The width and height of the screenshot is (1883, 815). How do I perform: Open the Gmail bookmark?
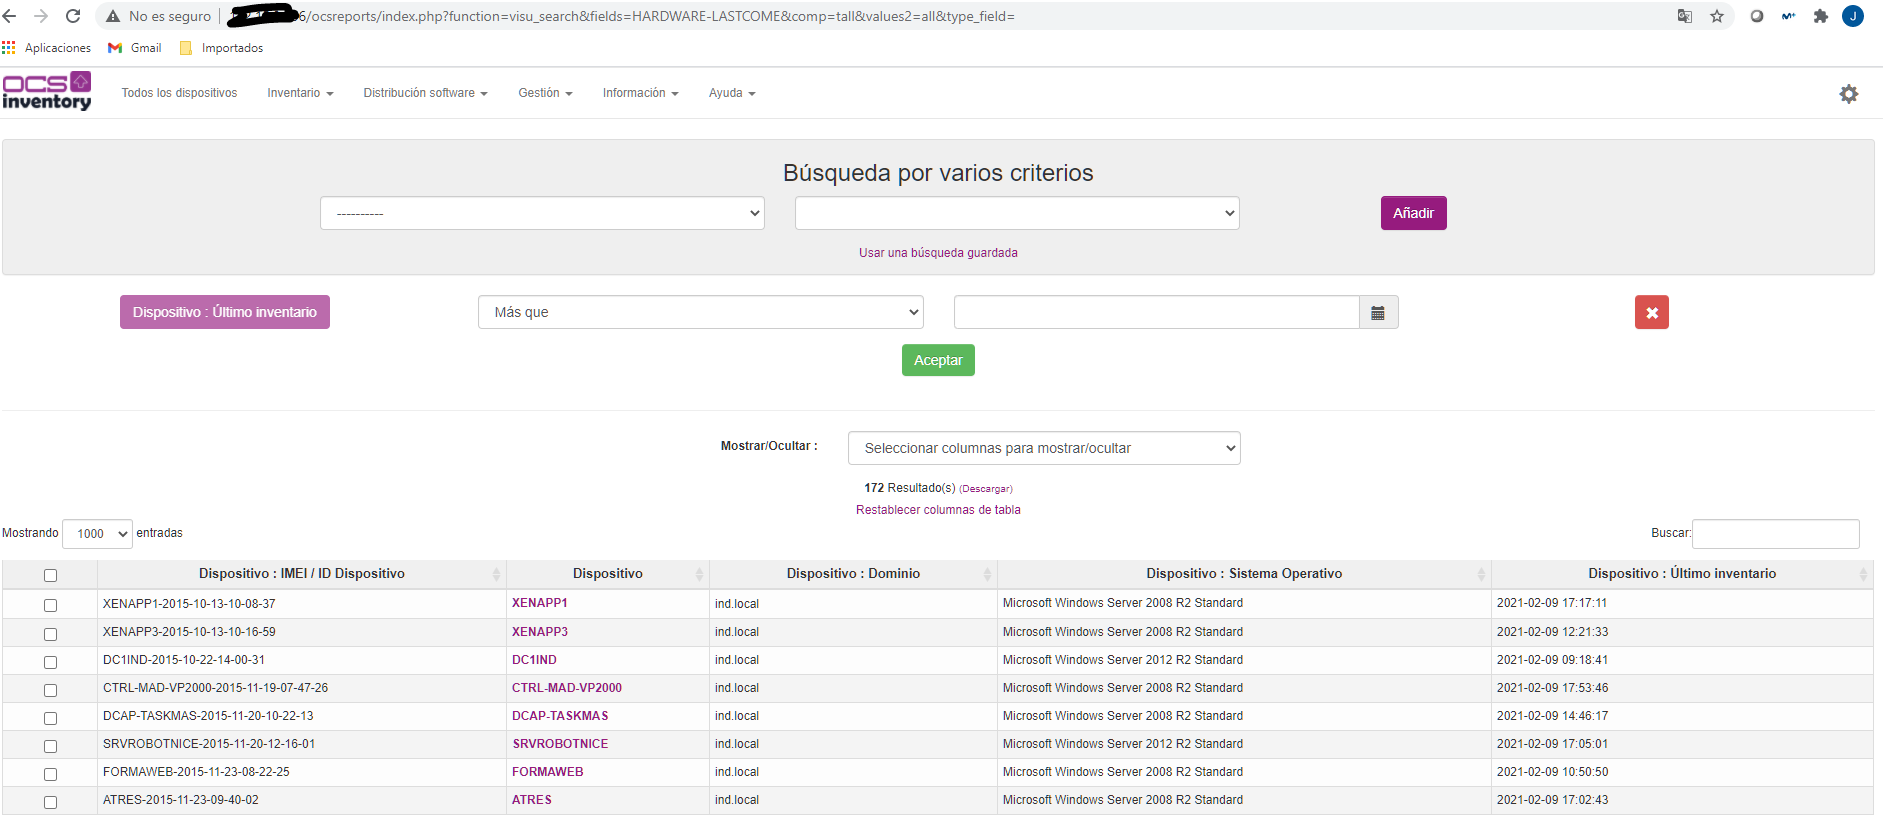pyautogui.click(x=135, y=48)
